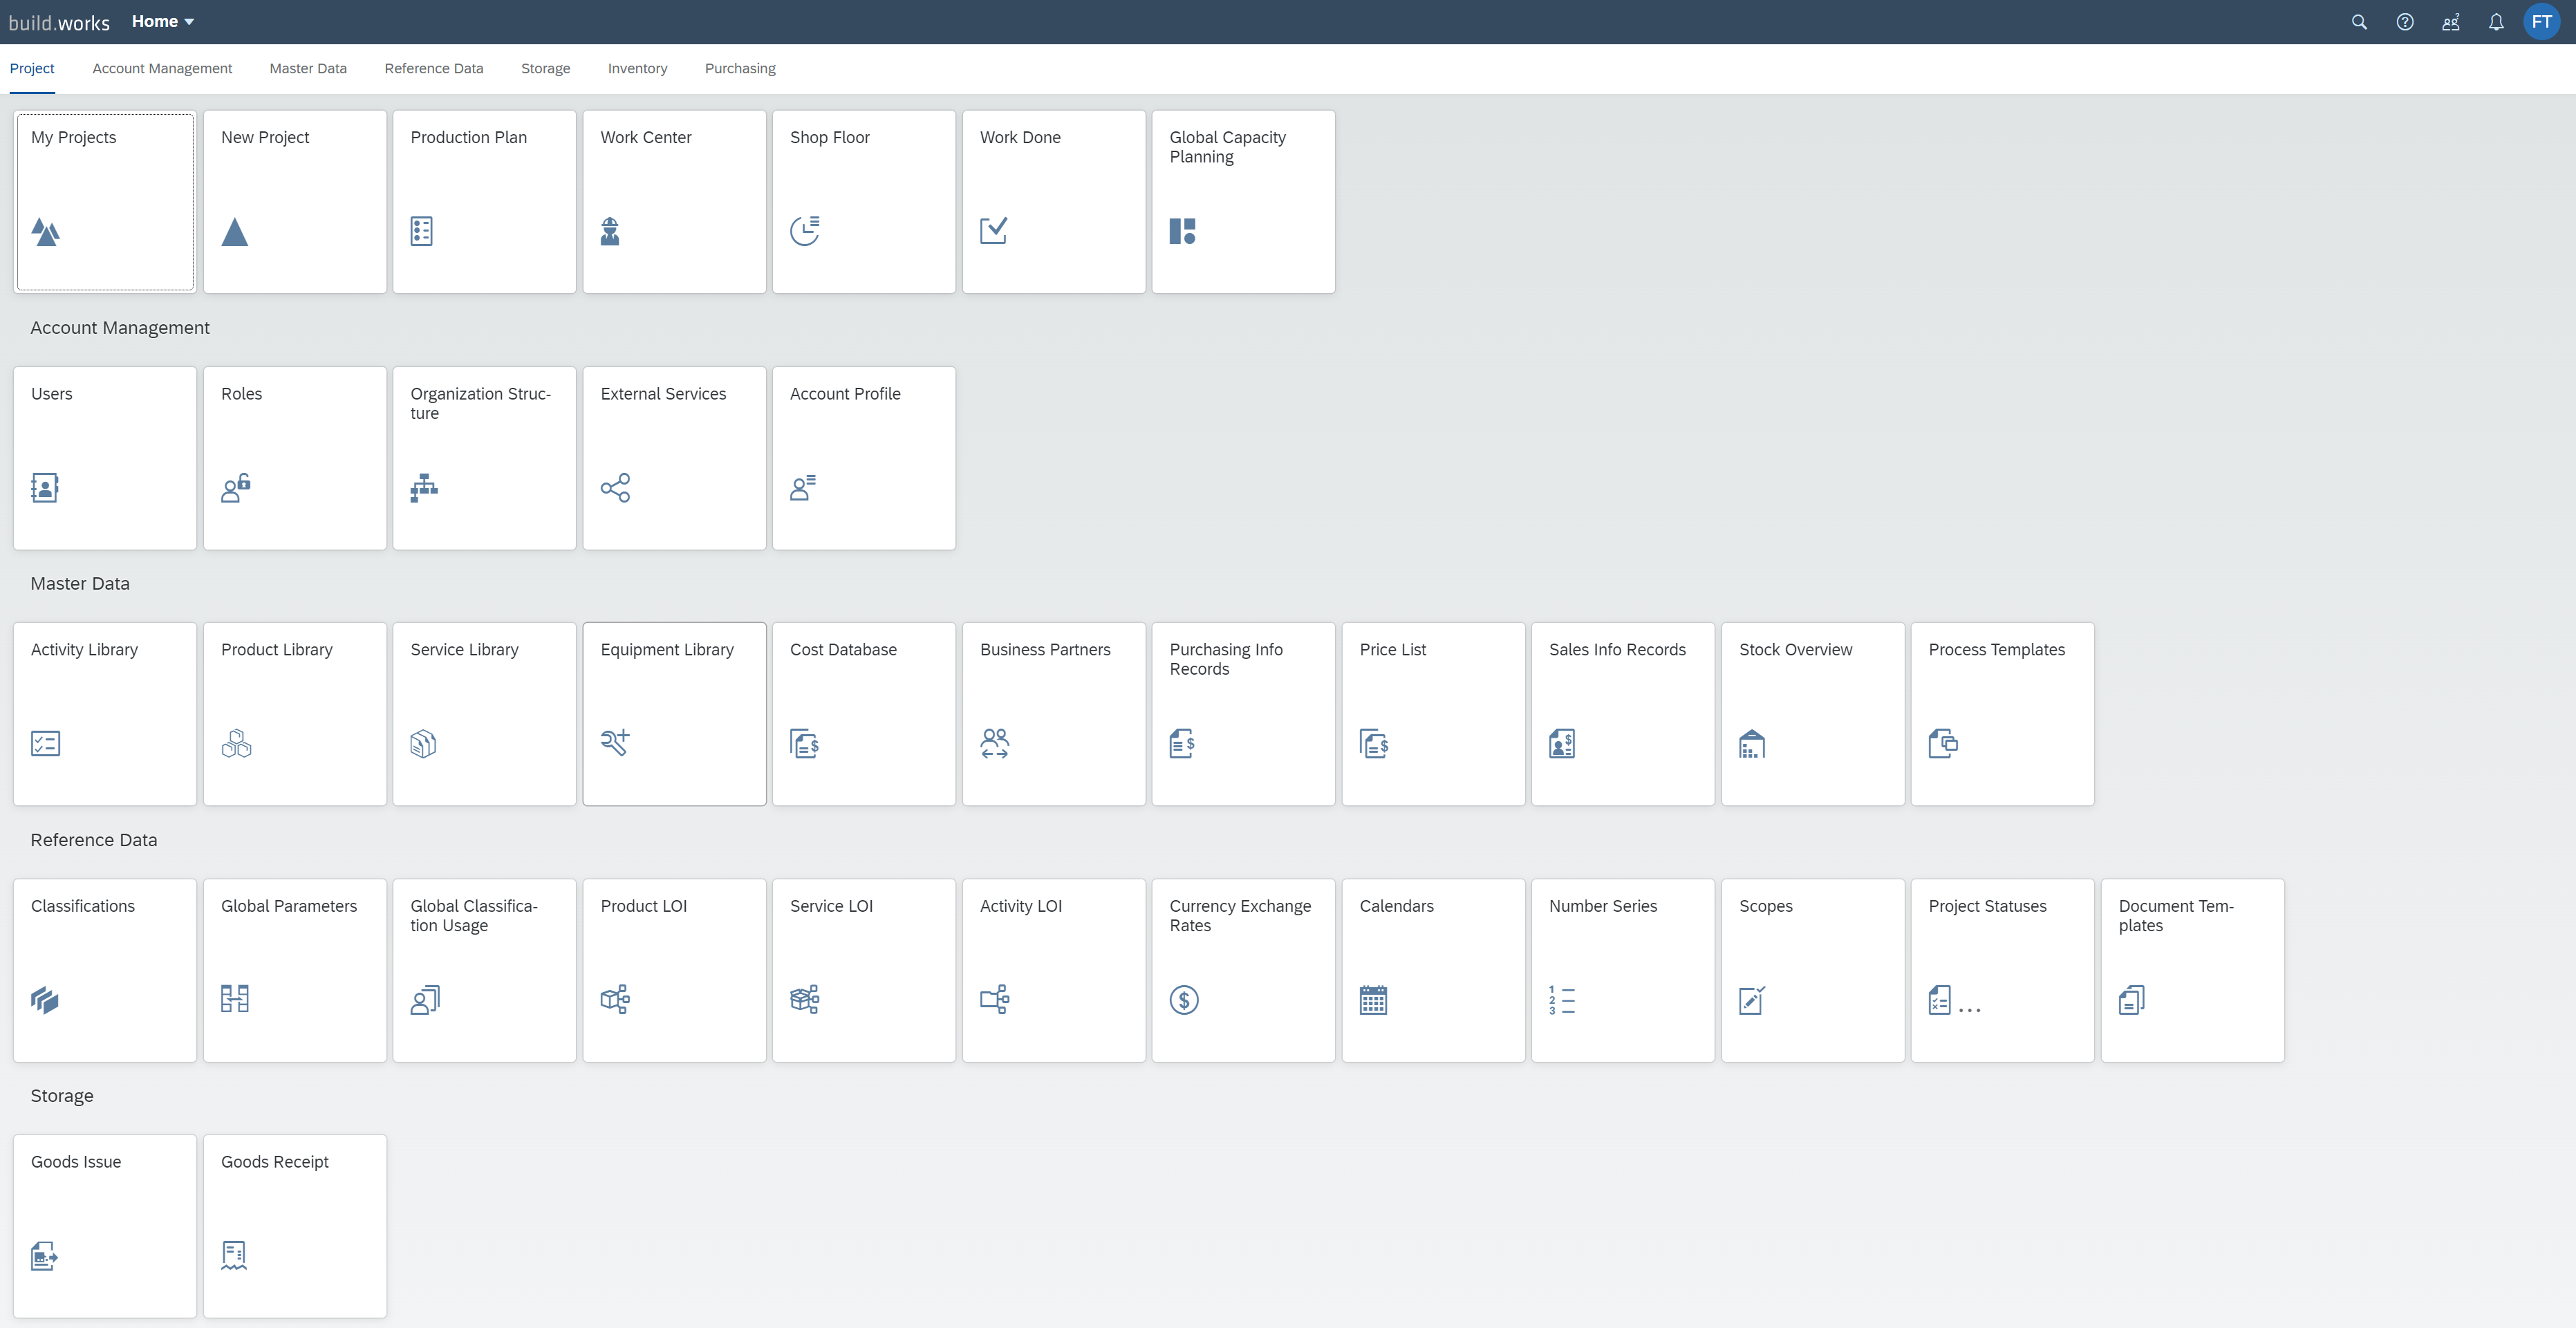The width and height of the screenshot is (2576, 1328).
Task: Switch to the Purchasing tab
Action: pyautogui.click(x=740, y=68)
